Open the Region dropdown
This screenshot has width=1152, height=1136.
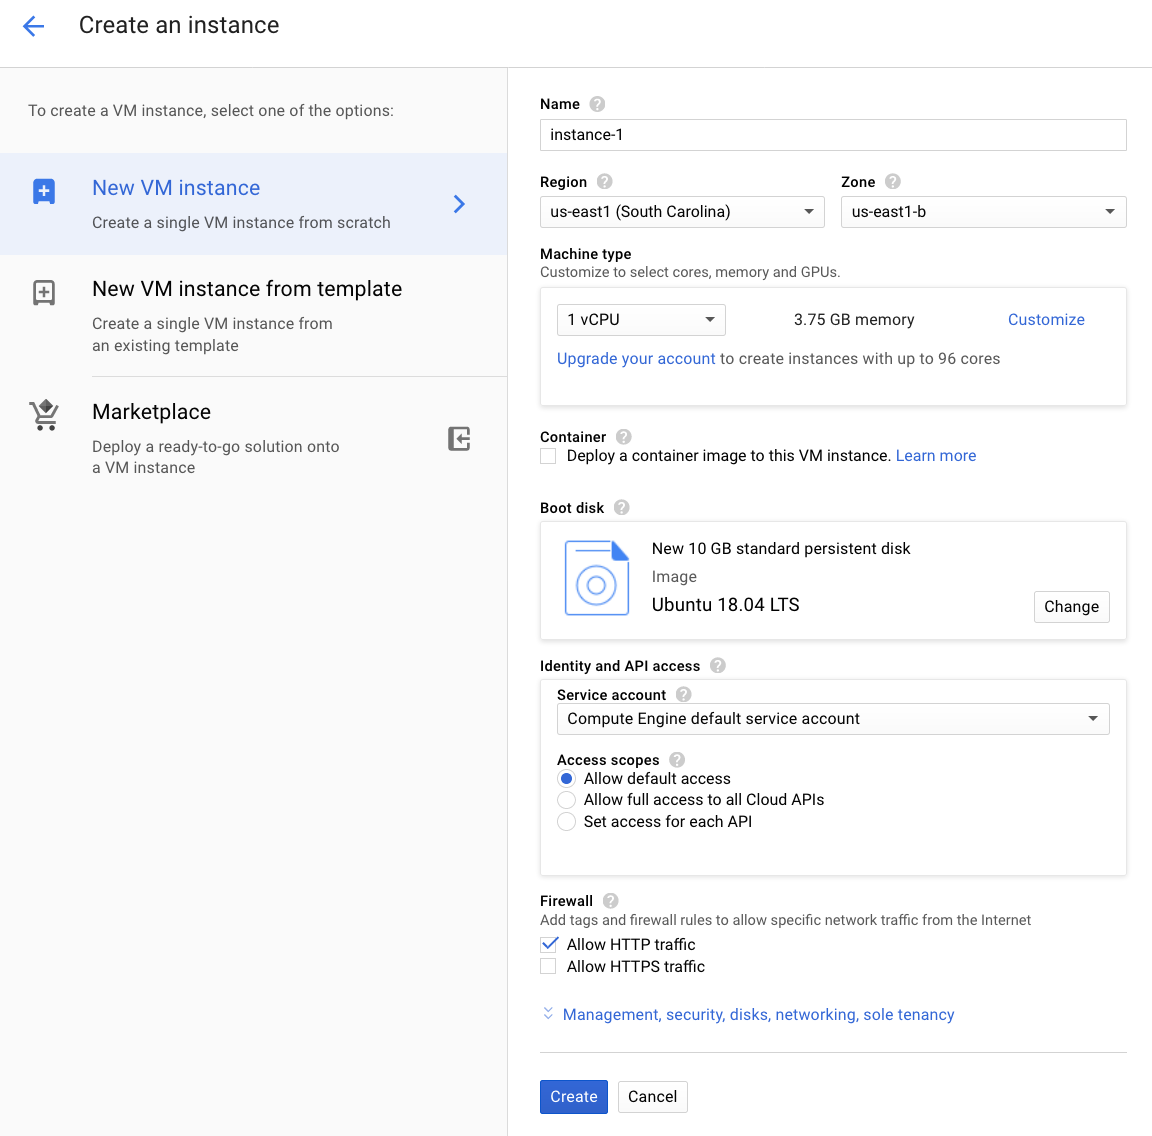click(682, 212)
